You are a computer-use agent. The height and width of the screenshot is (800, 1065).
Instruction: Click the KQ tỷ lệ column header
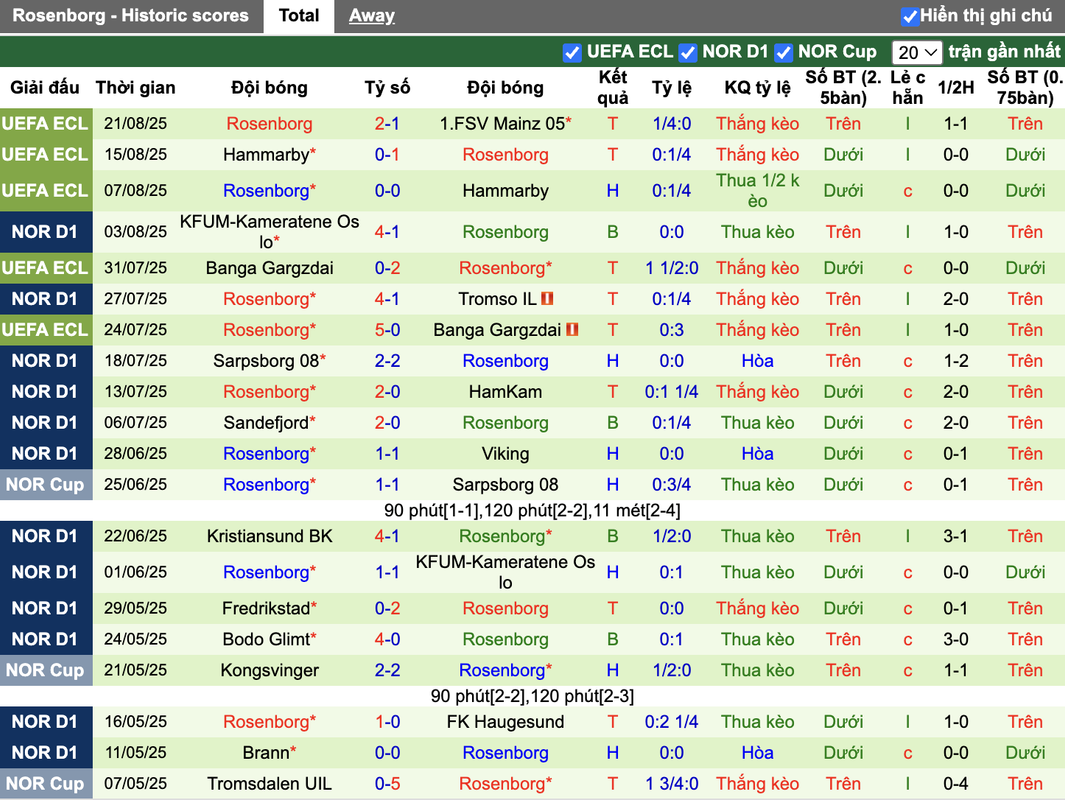coord(757,88)
